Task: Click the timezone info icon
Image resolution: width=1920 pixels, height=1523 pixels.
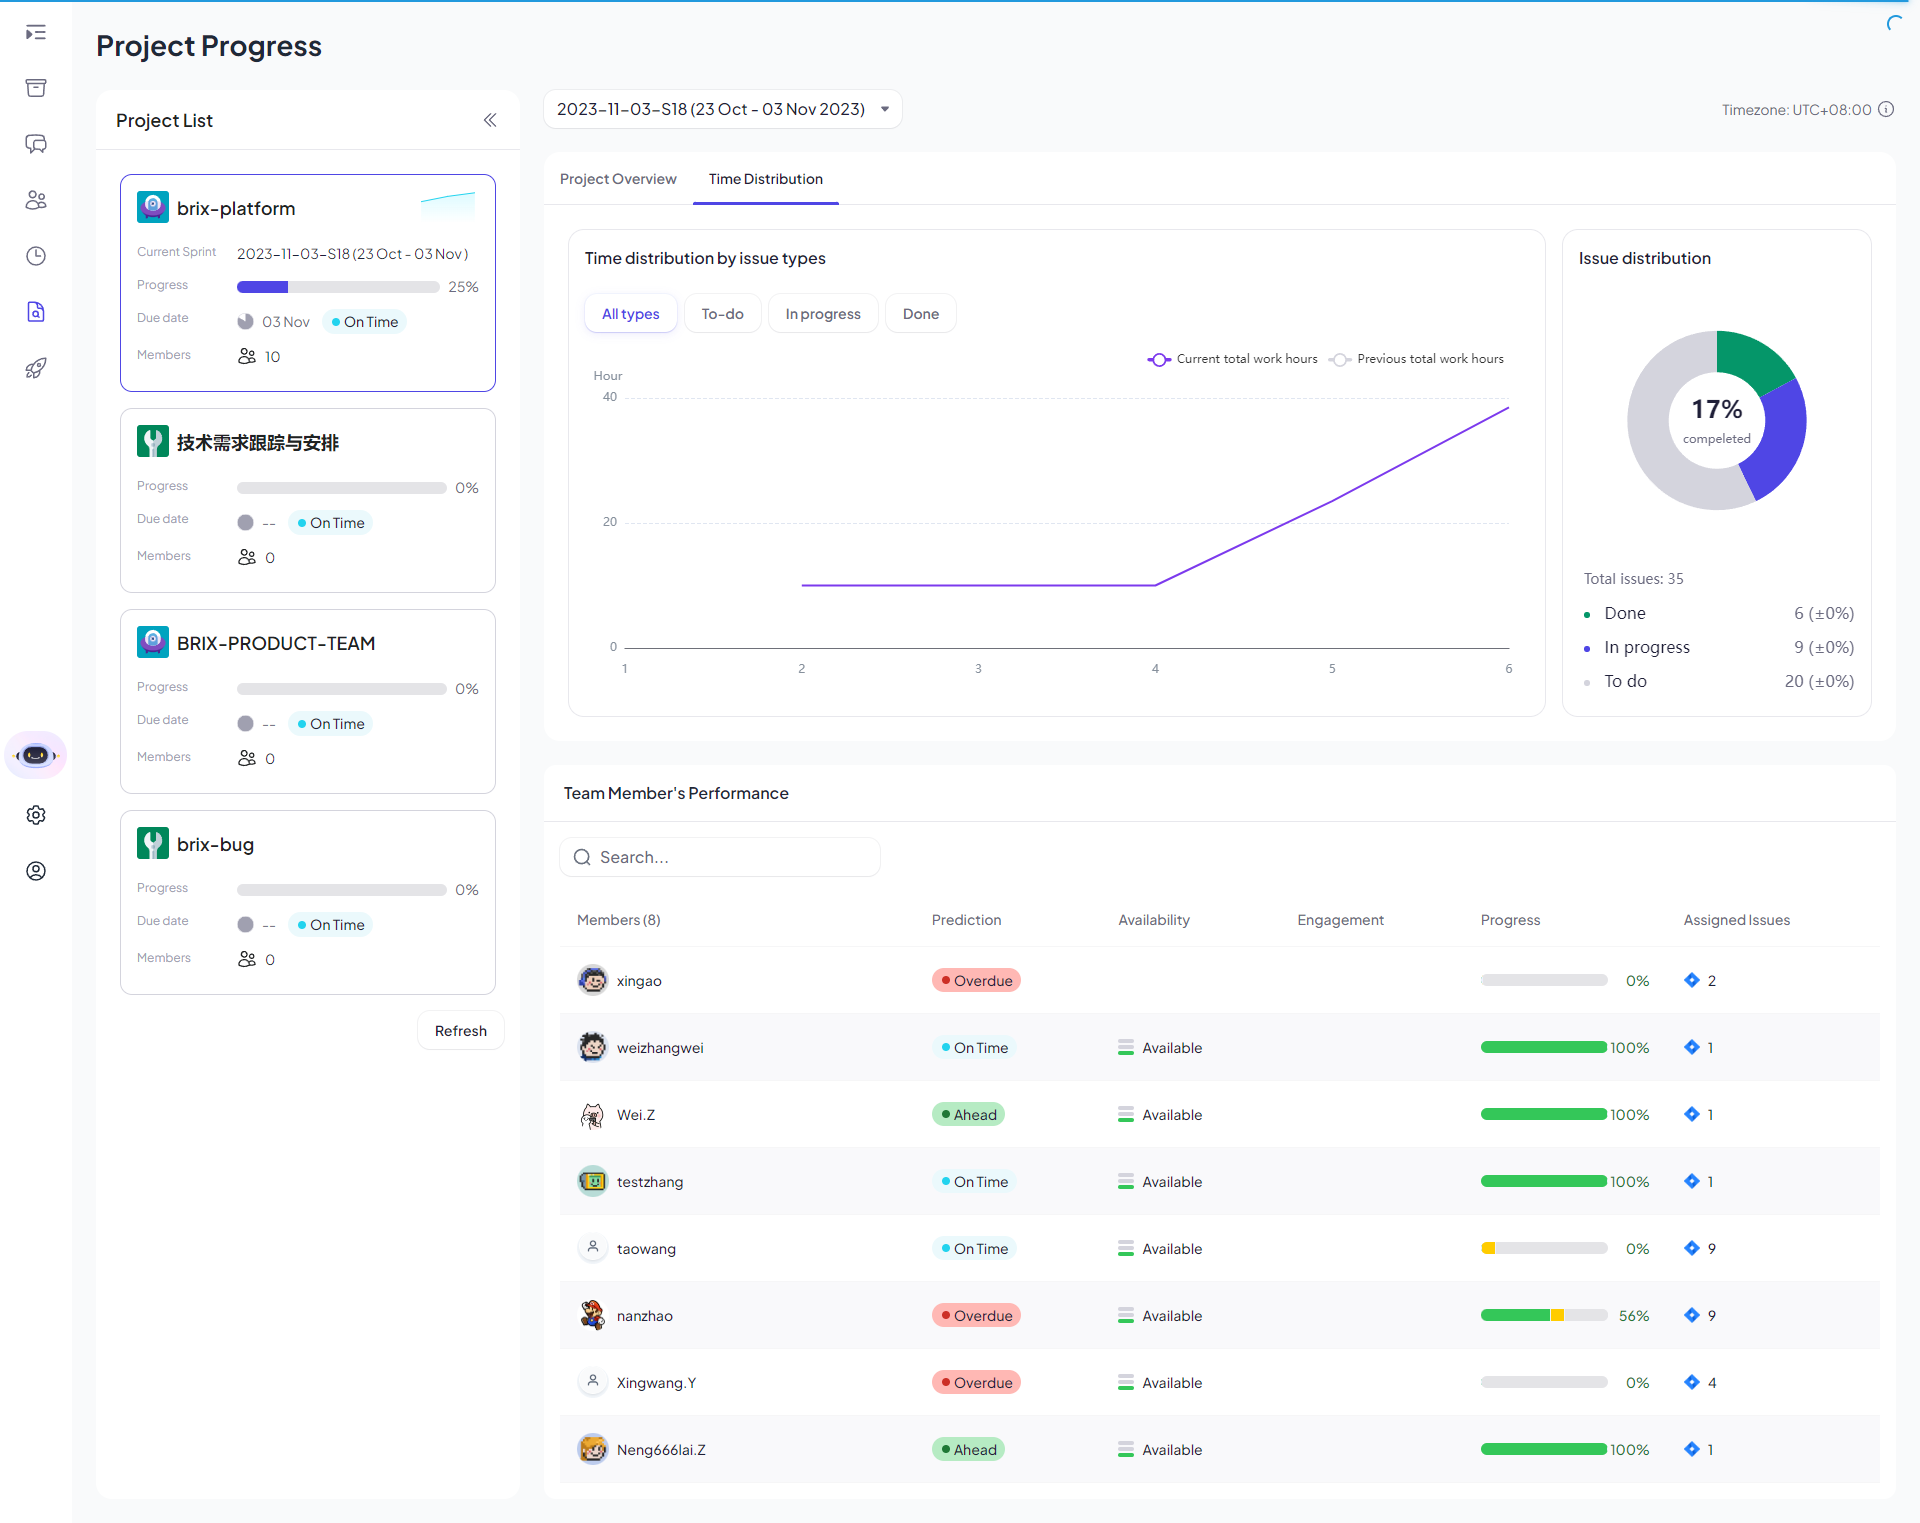Action: 1886,109
